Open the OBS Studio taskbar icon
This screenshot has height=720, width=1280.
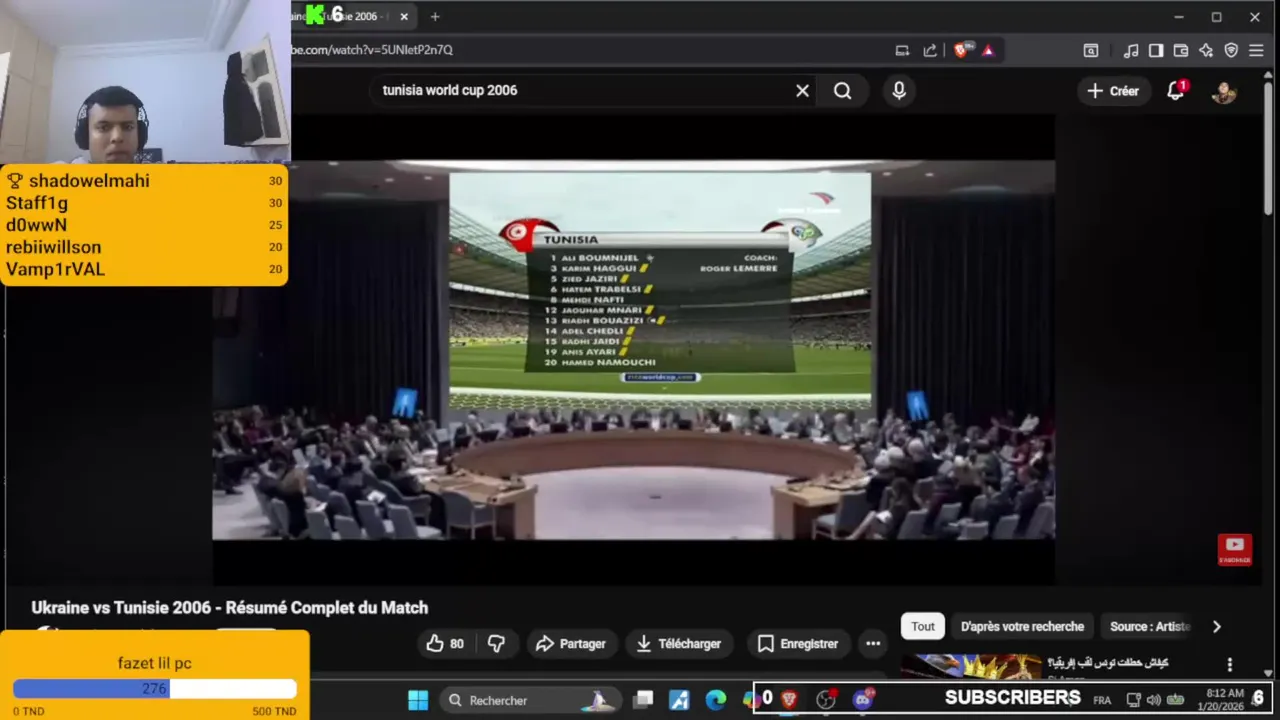(x=826, y=700)
